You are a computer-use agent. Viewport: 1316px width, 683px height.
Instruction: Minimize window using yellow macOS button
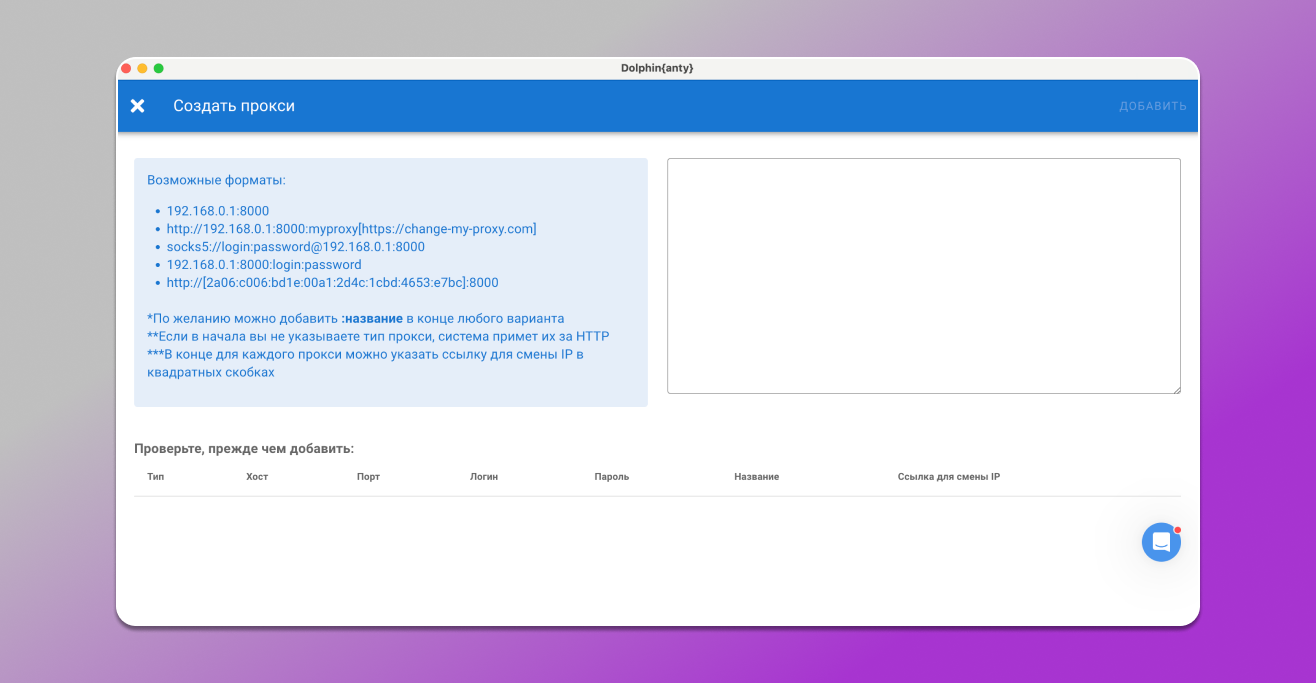pyautogui.click(x=142, y=68)
